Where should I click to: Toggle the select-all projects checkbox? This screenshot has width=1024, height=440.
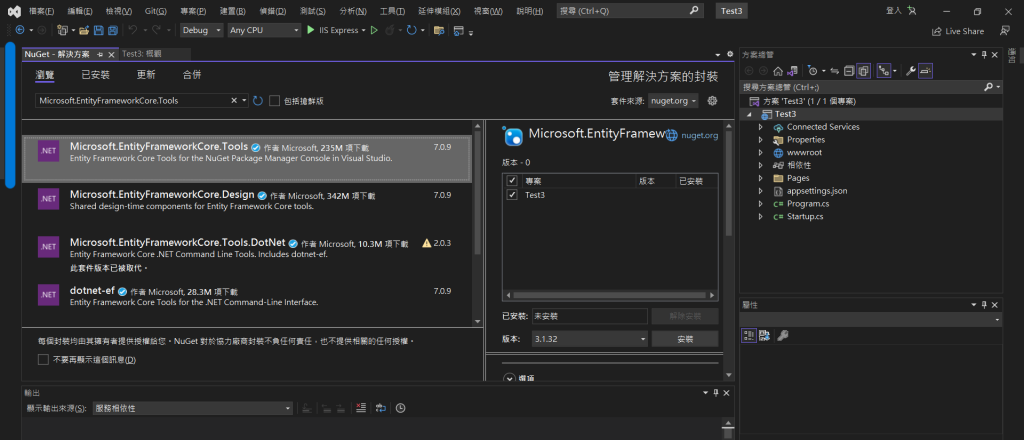click(512, 181)
